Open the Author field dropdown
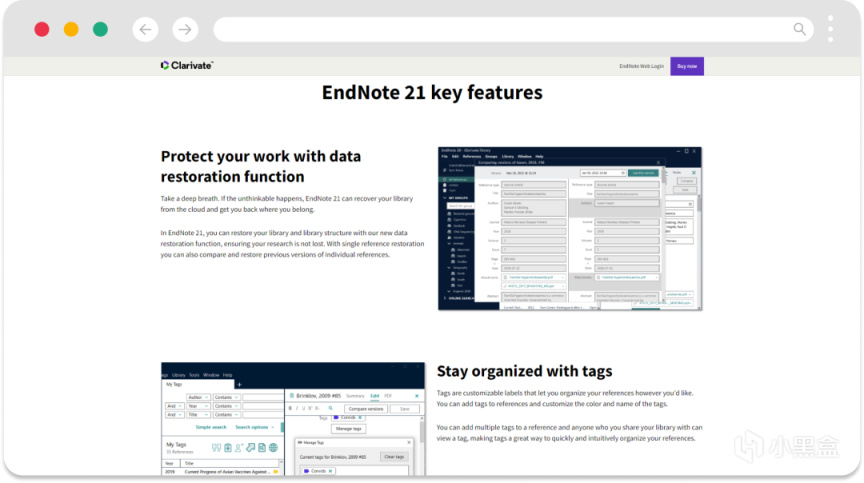Screen dimensions: 864x483 point(198,397)
